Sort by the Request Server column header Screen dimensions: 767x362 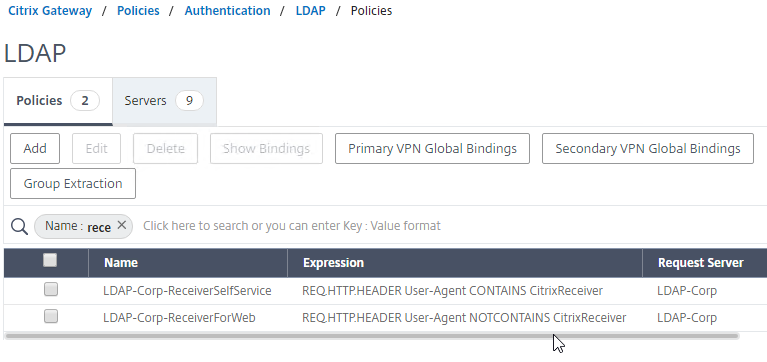click(704, 263)
